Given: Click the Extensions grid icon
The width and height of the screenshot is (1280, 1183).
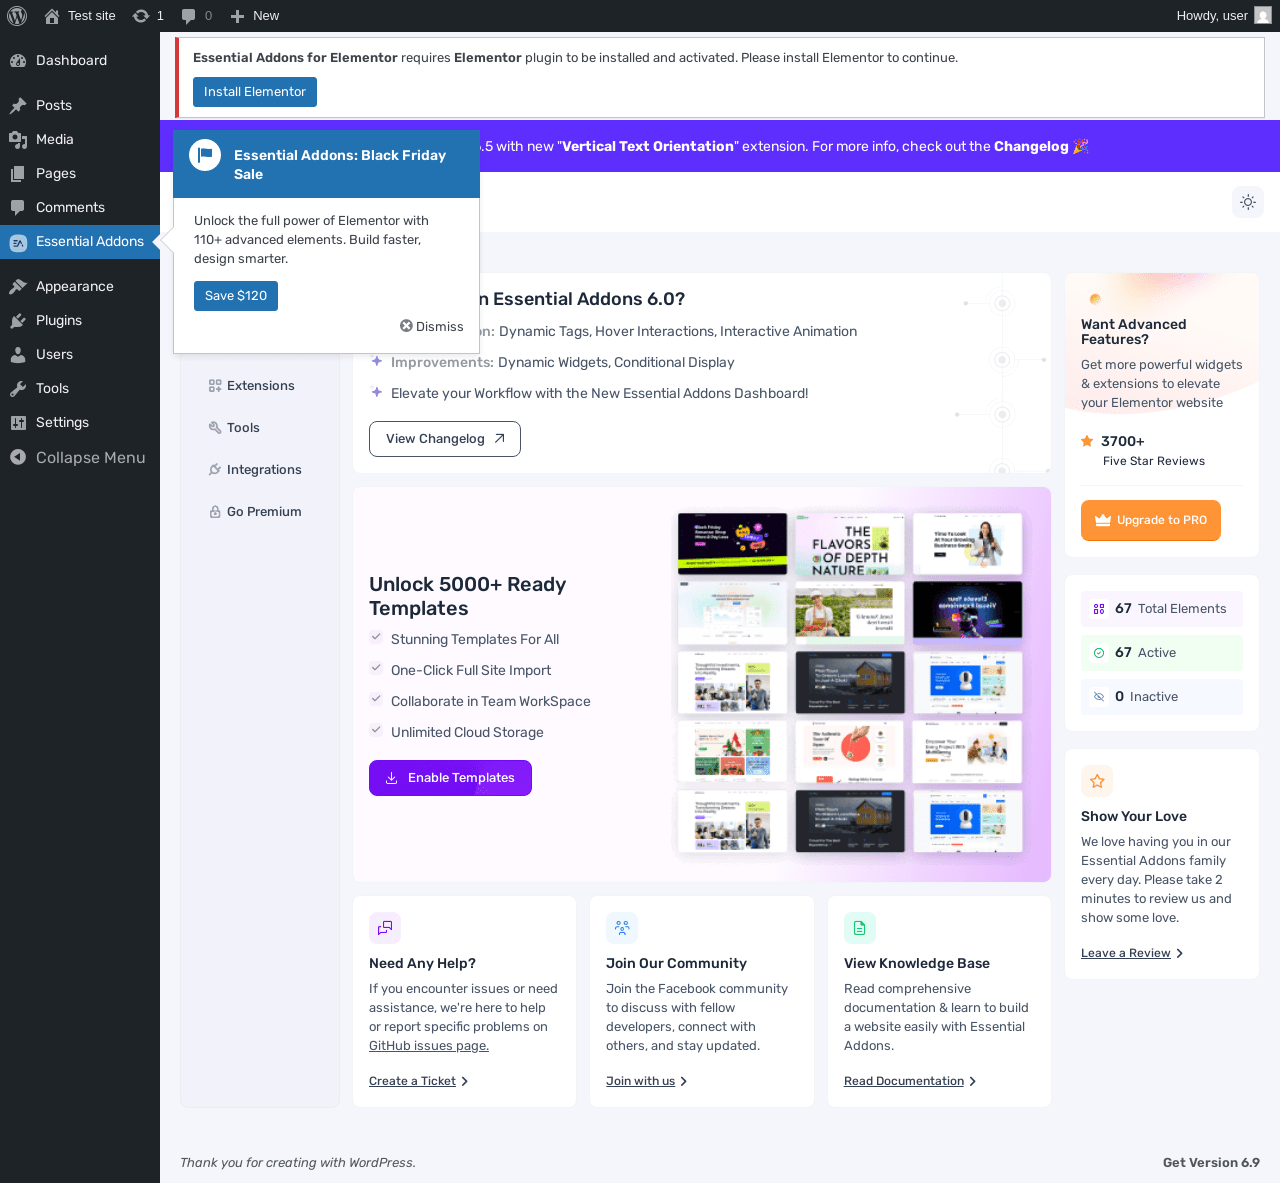Looking at the screenshot, I should (x=215, y=386).
